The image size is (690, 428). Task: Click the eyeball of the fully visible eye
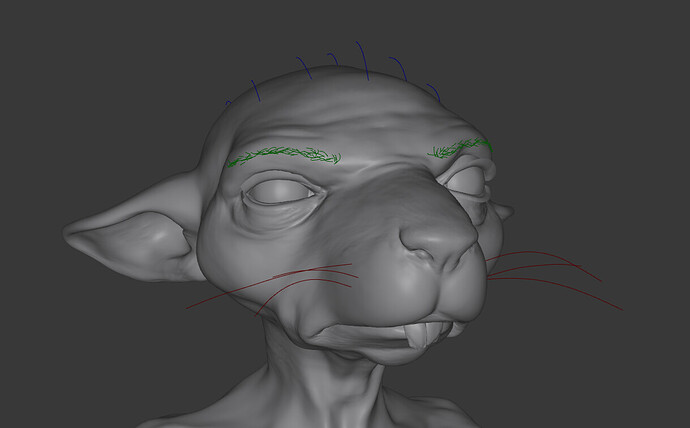coord(279,192)
